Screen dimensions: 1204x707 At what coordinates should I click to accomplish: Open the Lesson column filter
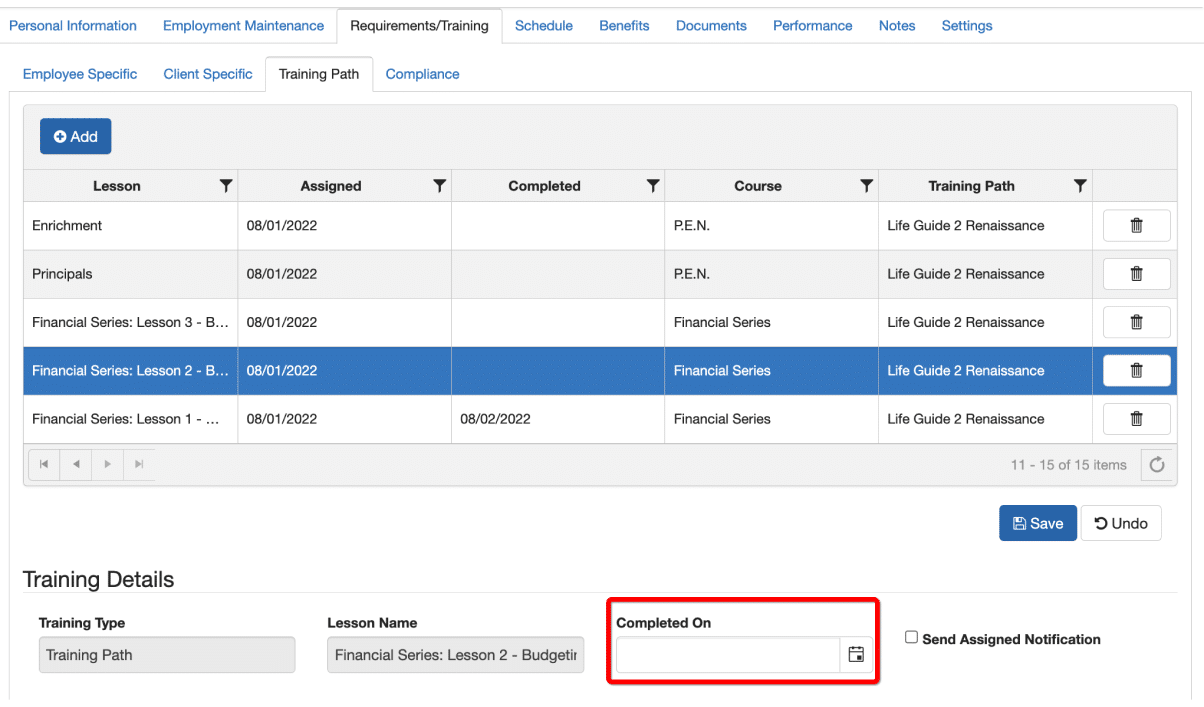(x=226, y=186)
